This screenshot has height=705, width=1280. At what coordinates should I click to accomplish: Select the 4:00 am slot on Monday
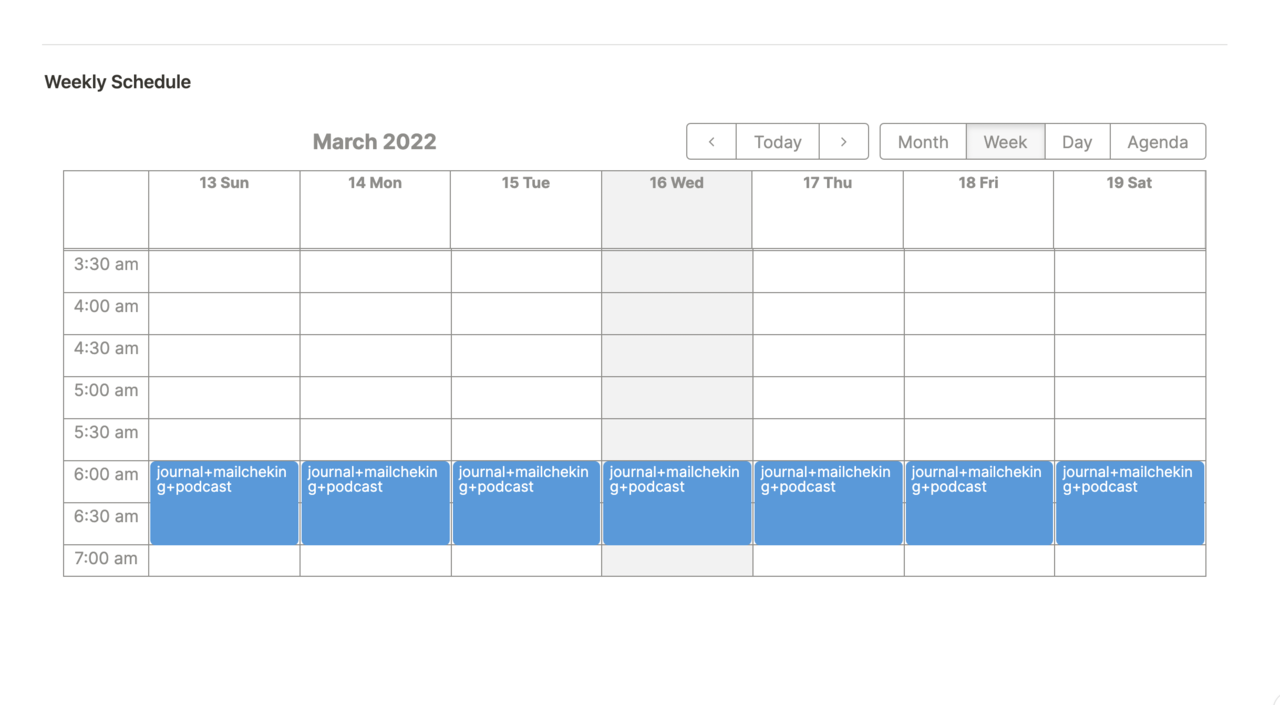375,313
